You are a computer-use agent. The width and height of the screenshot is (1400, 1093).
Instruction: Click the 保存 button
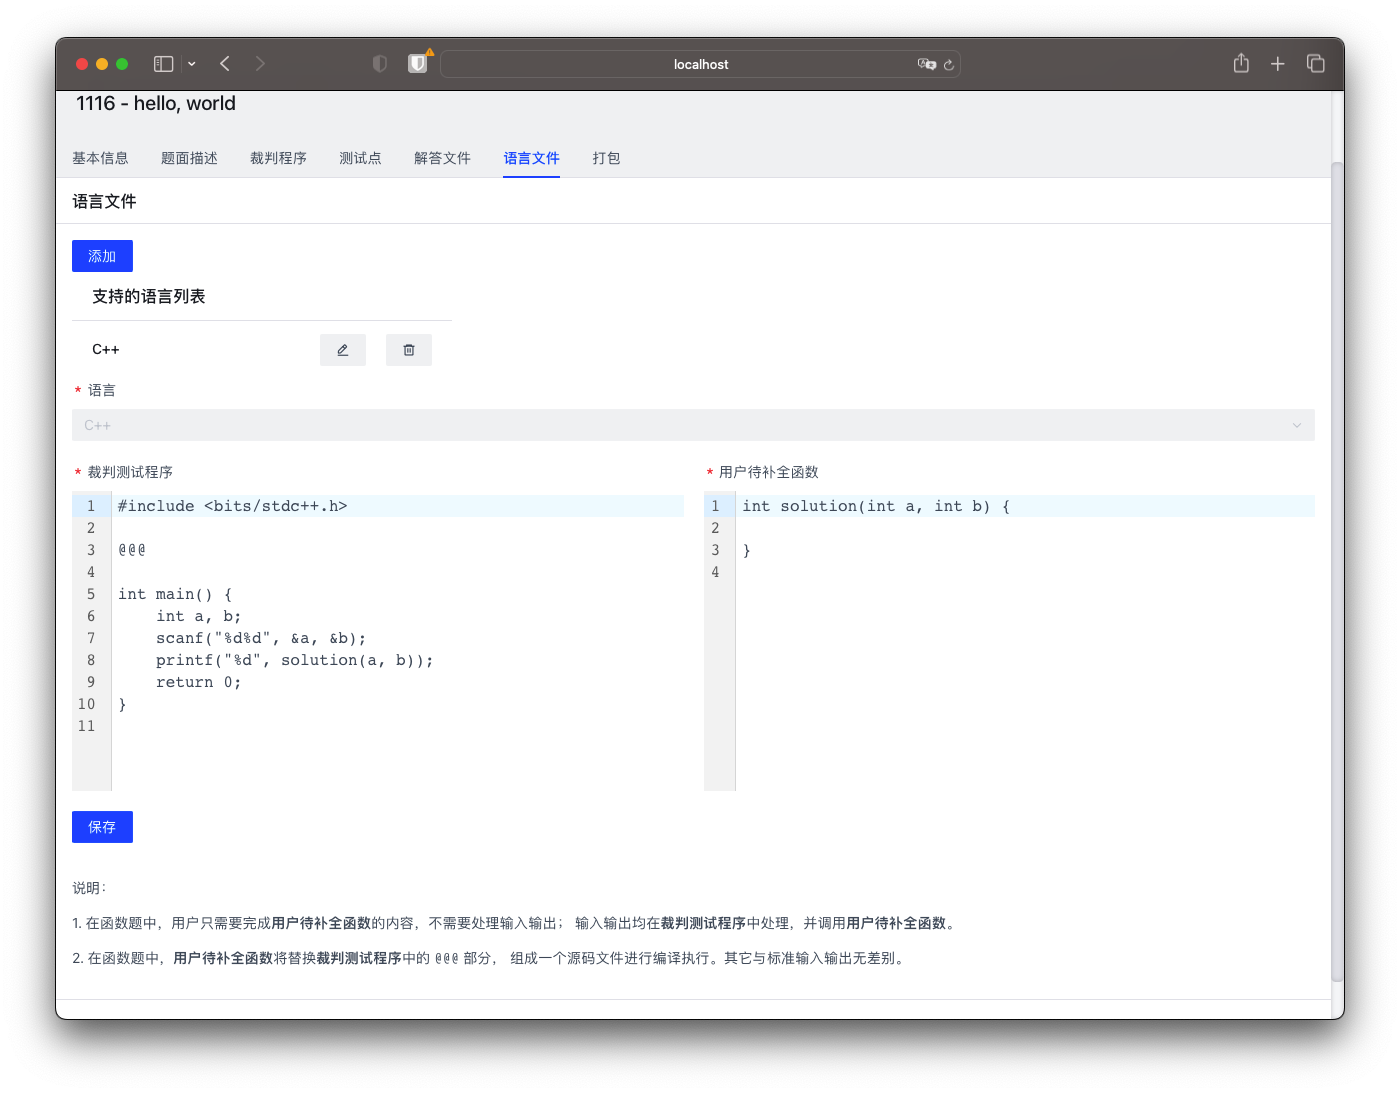coord(102,827)
